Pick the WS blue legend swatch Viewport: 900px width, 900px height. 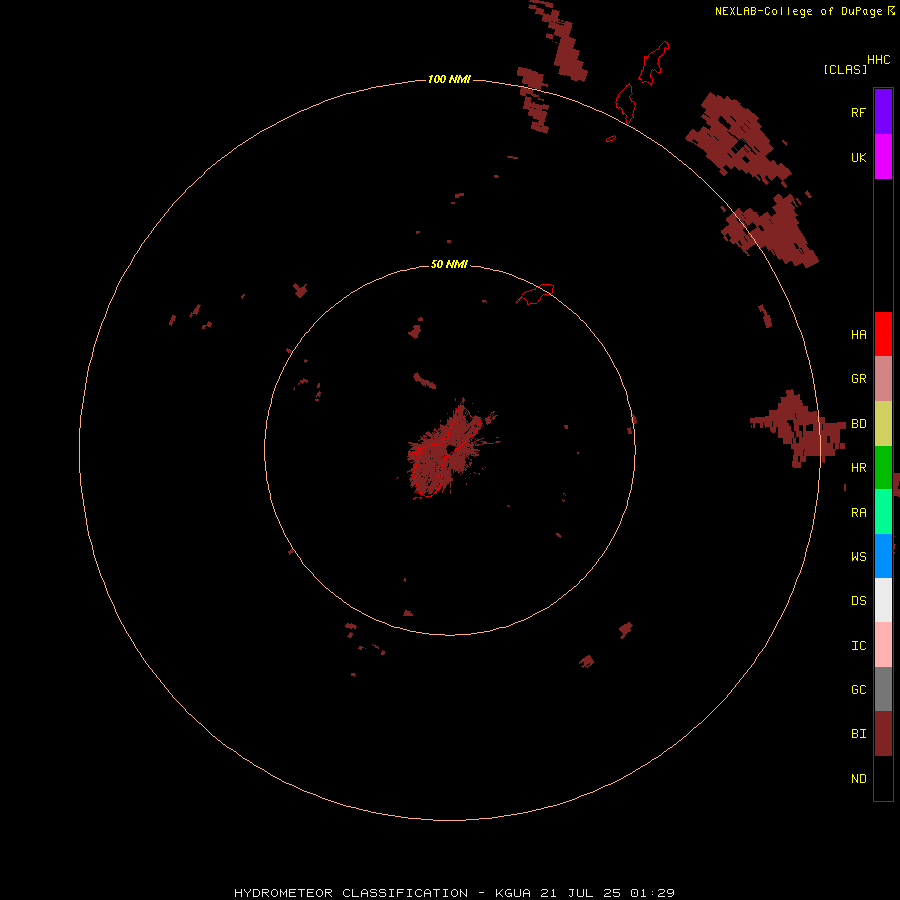tap(883, 556)
